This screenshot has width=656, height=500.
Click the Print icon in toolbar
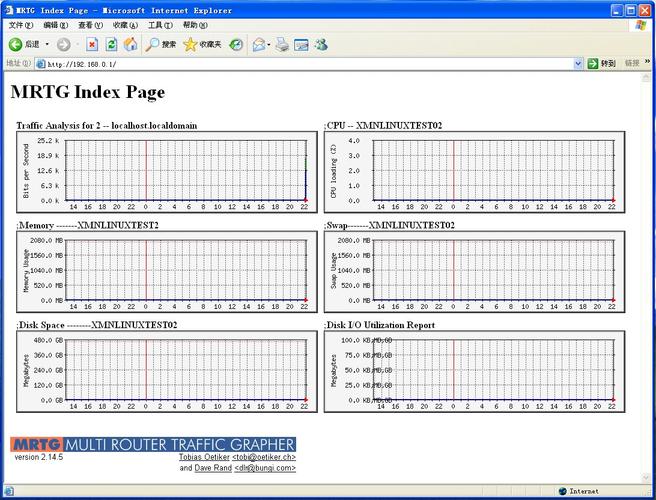282,44
